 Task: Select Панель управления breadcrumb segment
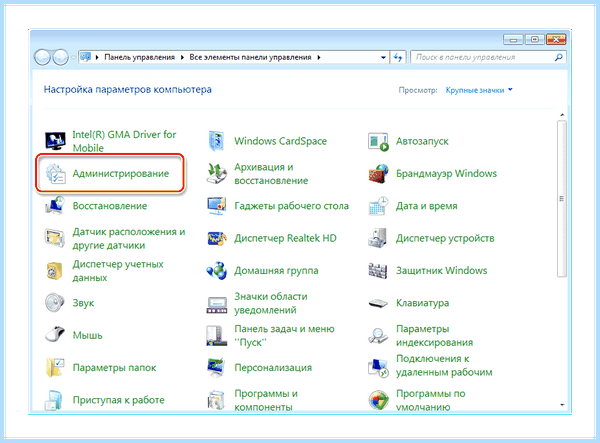pyautogui.click(x=139, y=57)
